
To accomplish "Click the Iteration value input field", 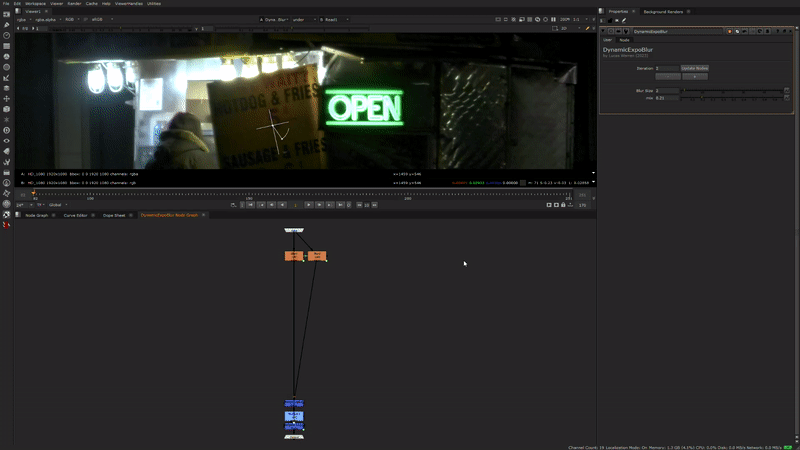I will point(667,68).
